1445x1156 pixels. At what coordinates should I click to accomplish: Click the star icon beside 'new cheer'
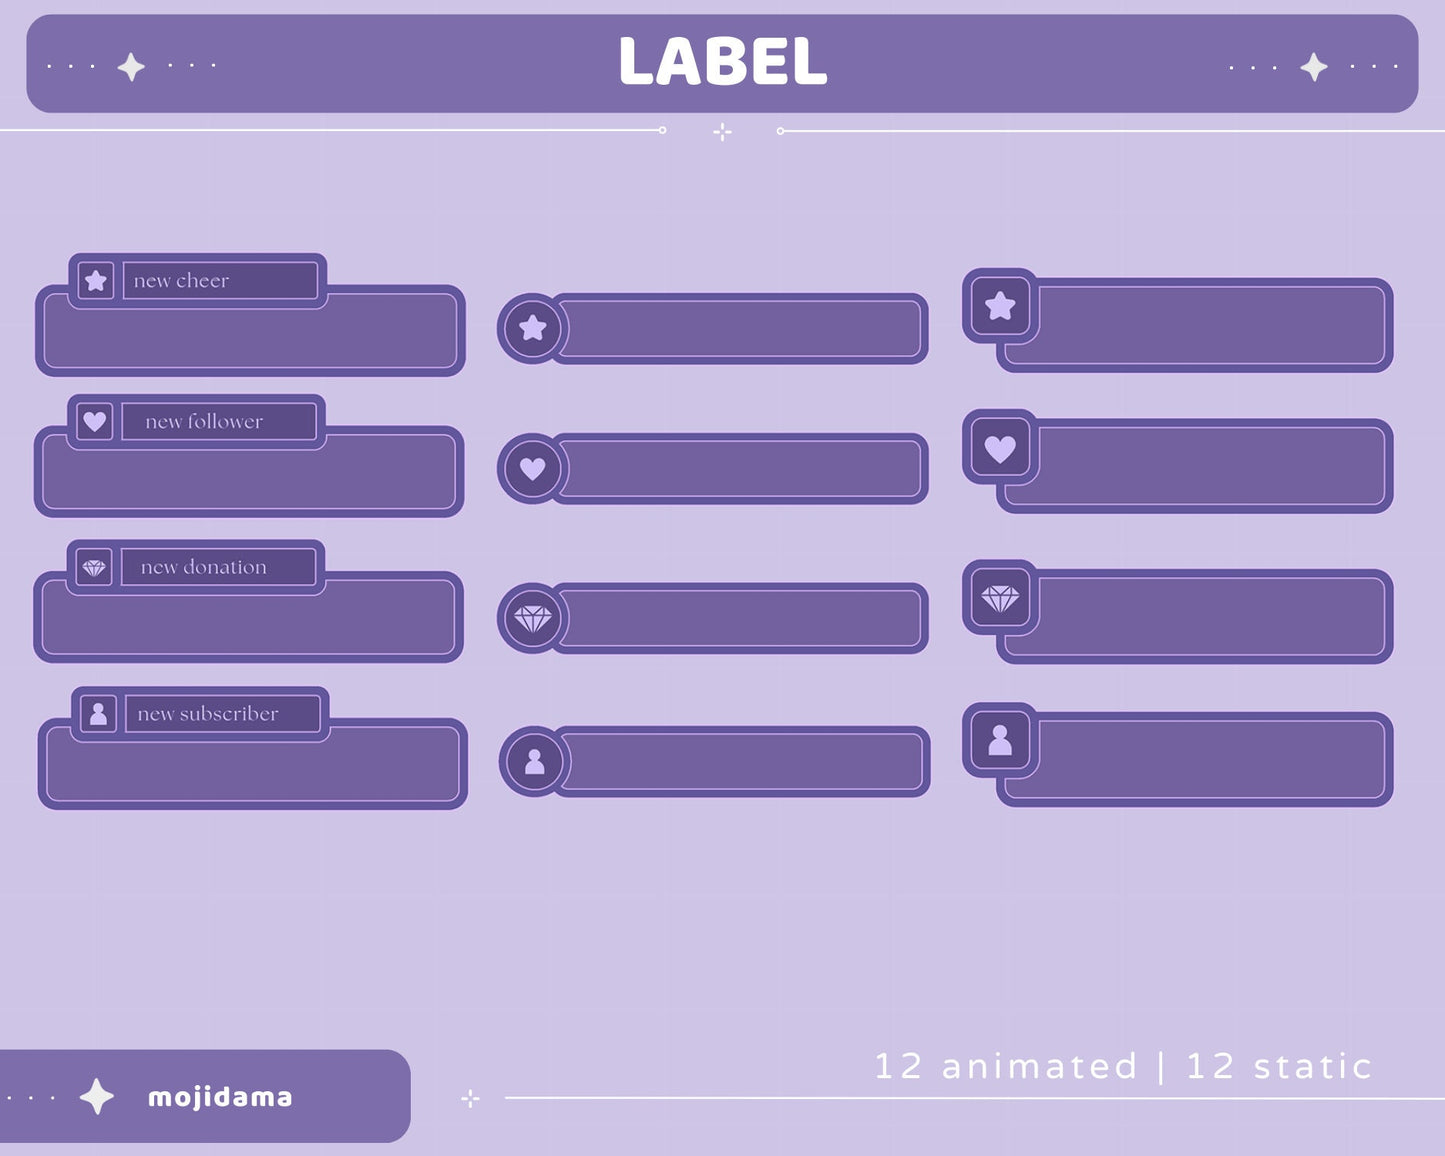(96, 281)
